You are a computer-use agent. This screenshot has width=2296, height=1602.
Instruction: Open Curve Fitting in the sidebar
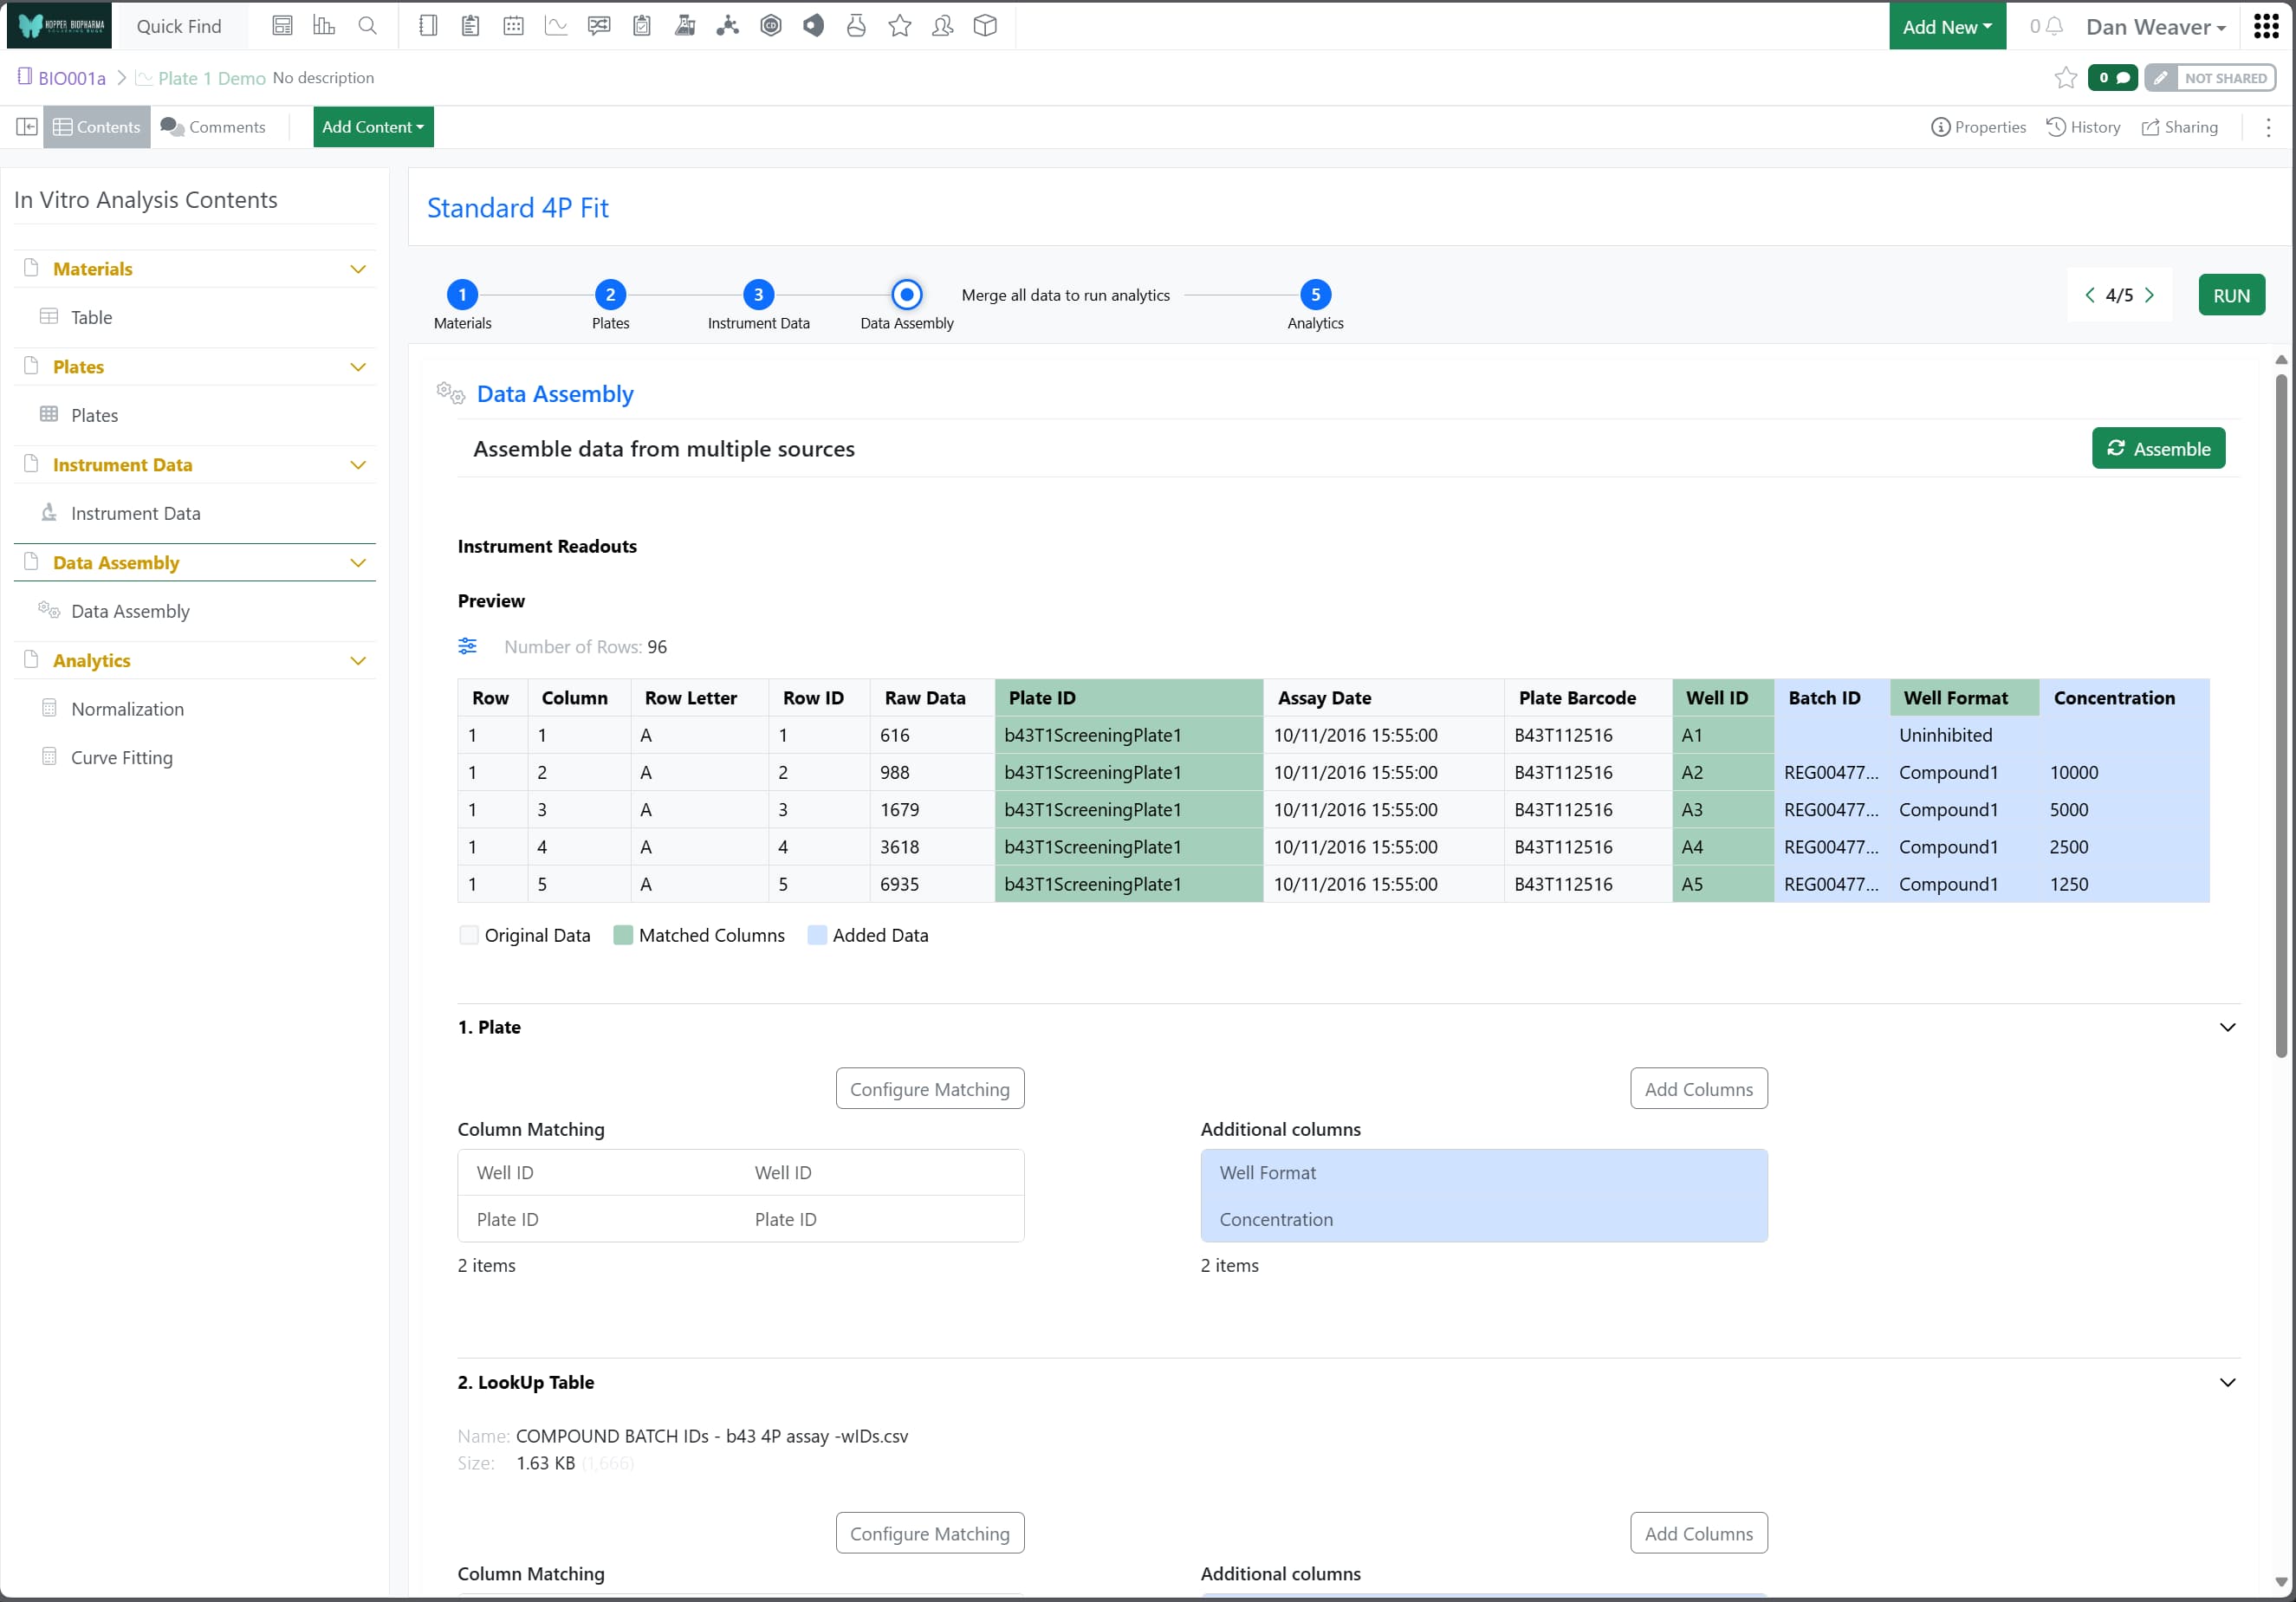point(121,757)
